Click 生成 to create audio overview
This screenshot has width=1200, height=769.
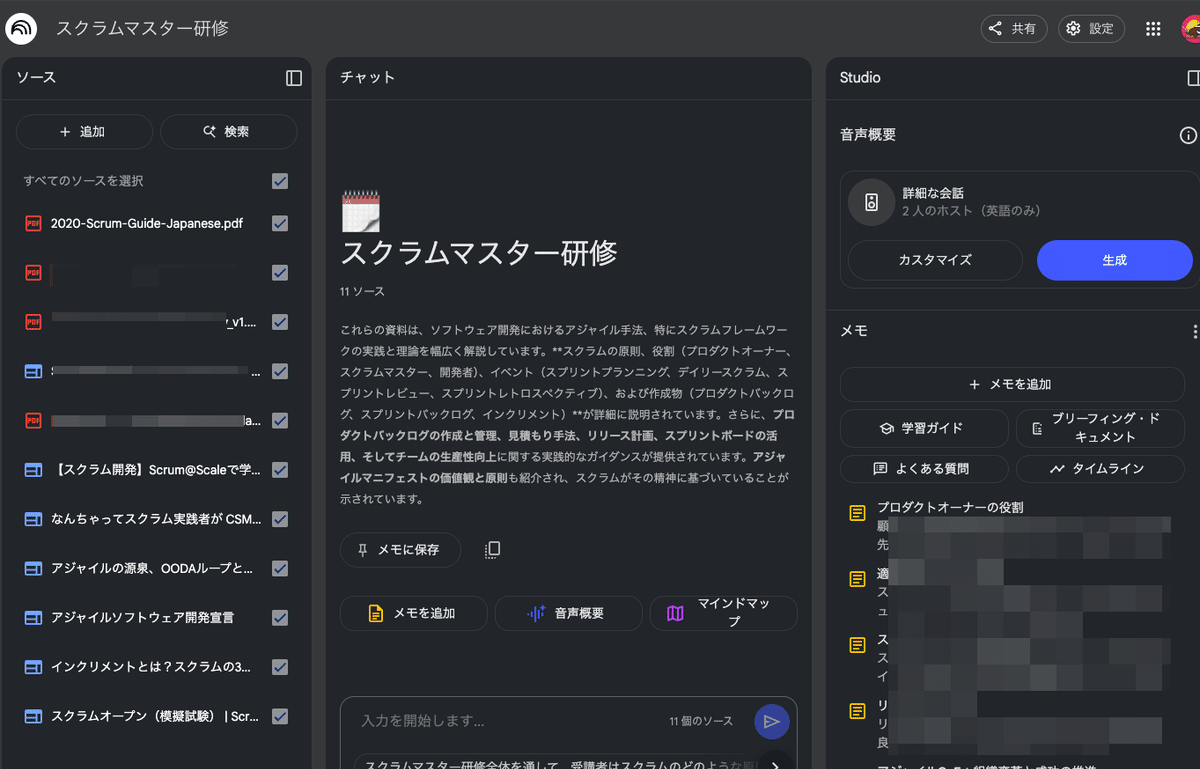(x=1114, y=260)
